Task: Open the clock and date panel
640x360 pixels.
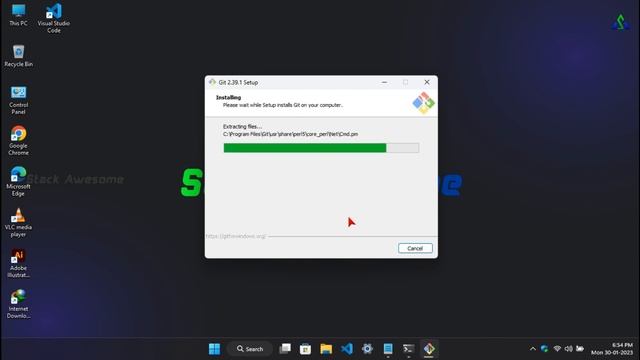Action: (x=612, y=349)
